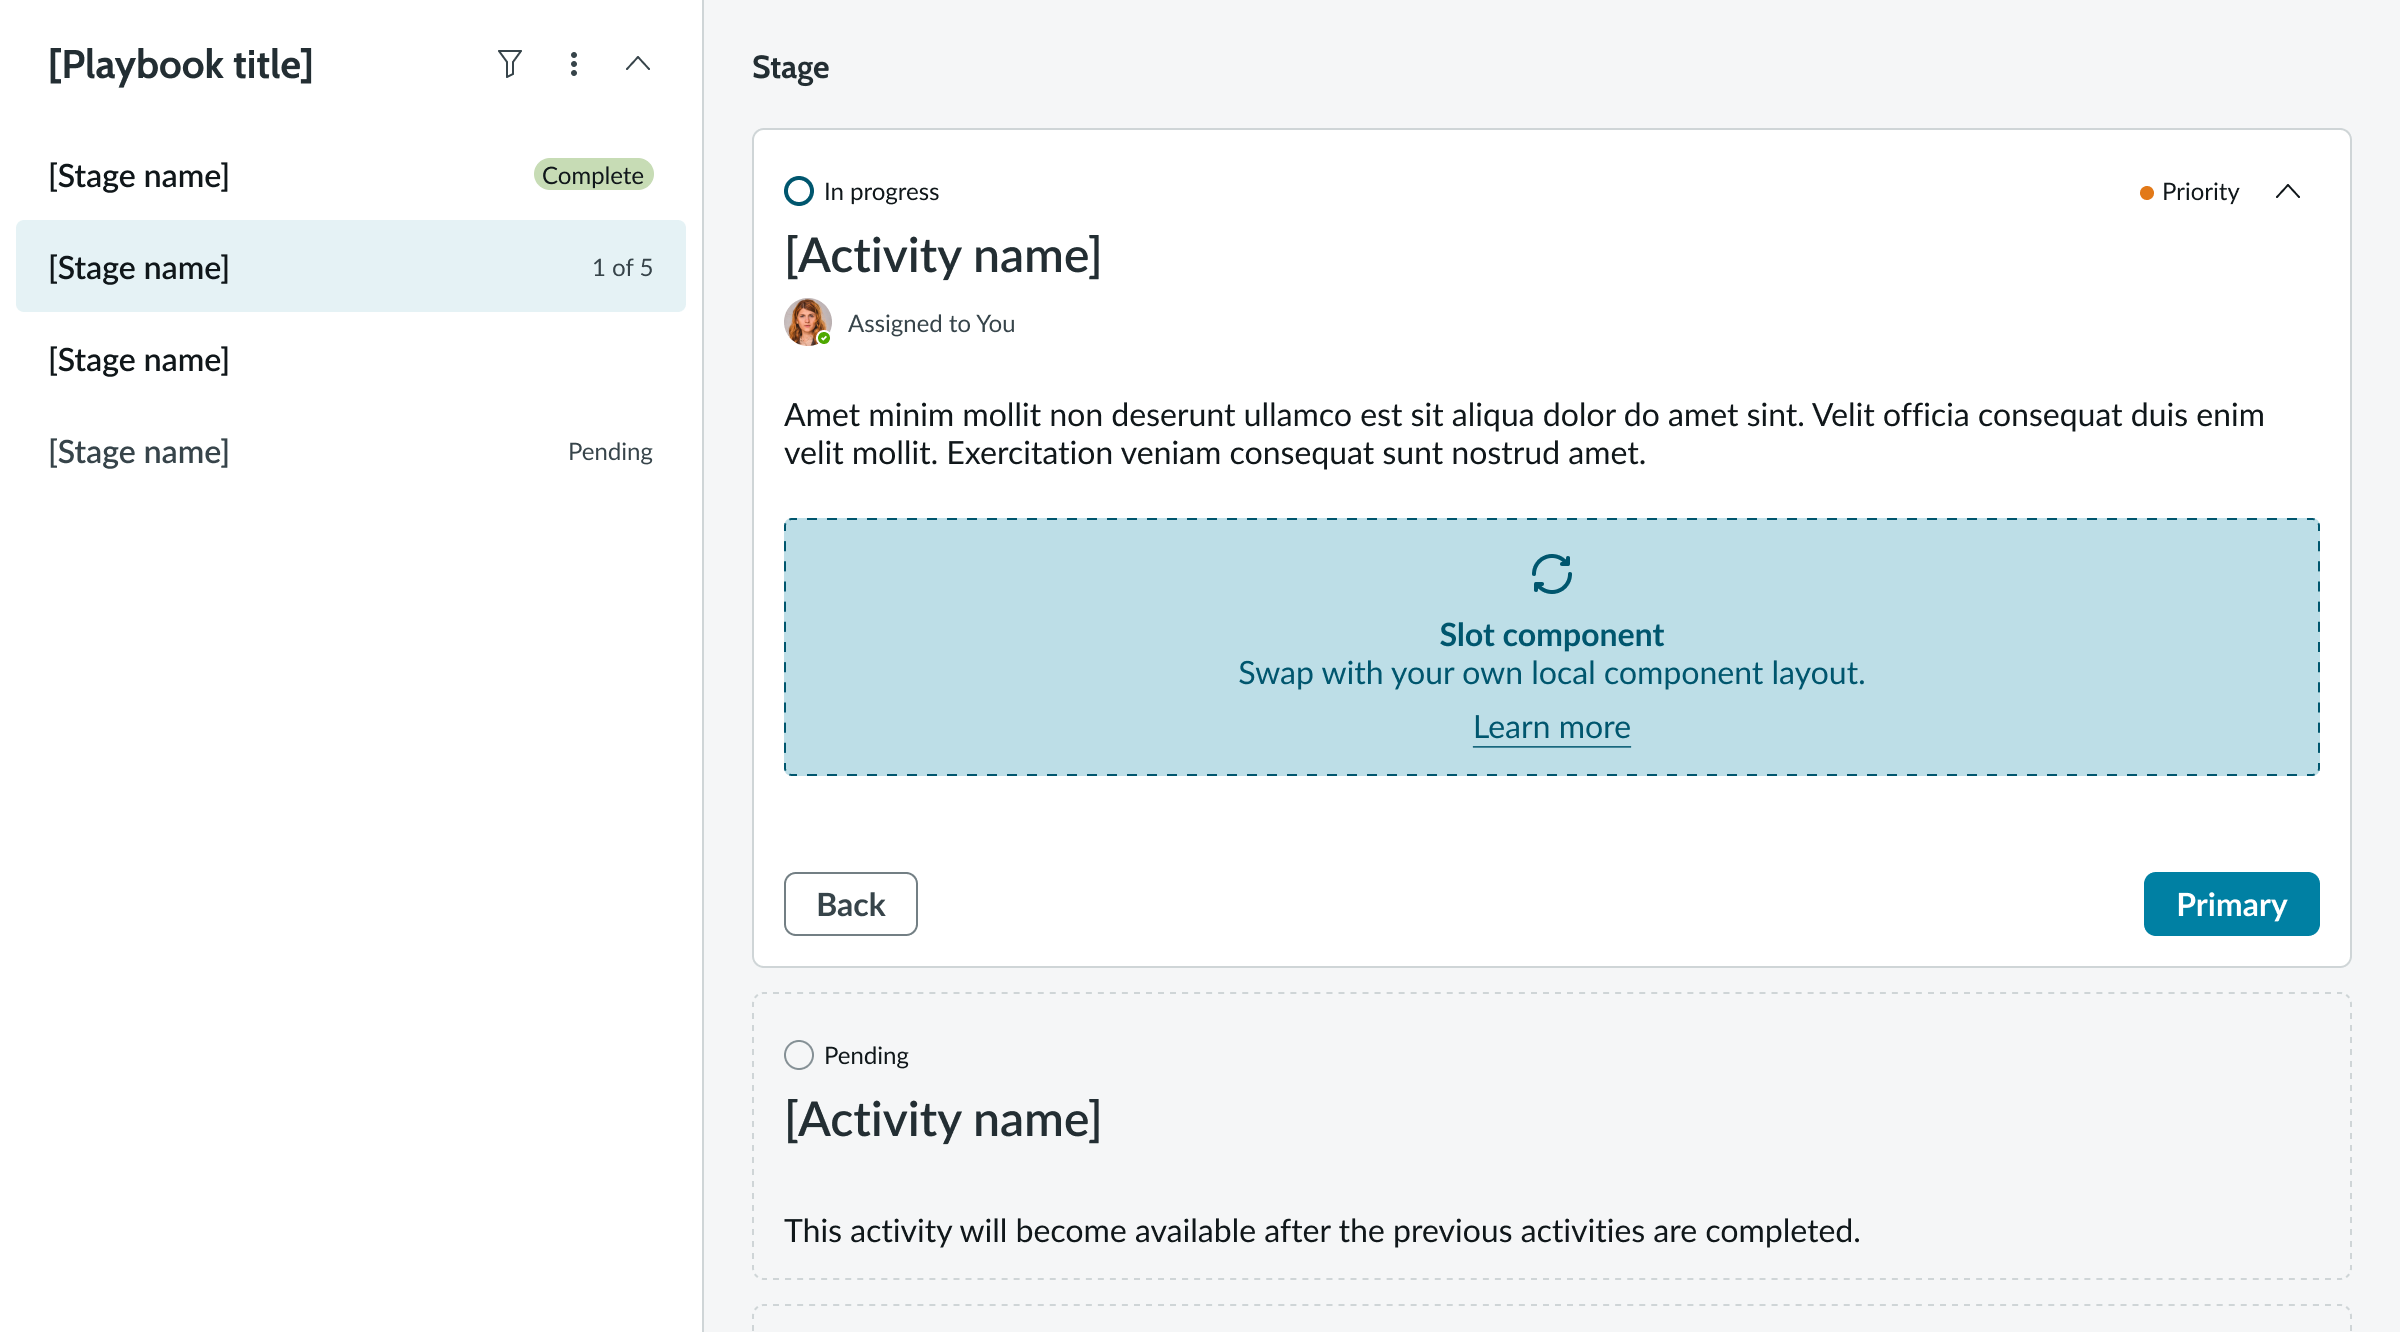
Task: Click the Assigned to You label
Action: 931,323
